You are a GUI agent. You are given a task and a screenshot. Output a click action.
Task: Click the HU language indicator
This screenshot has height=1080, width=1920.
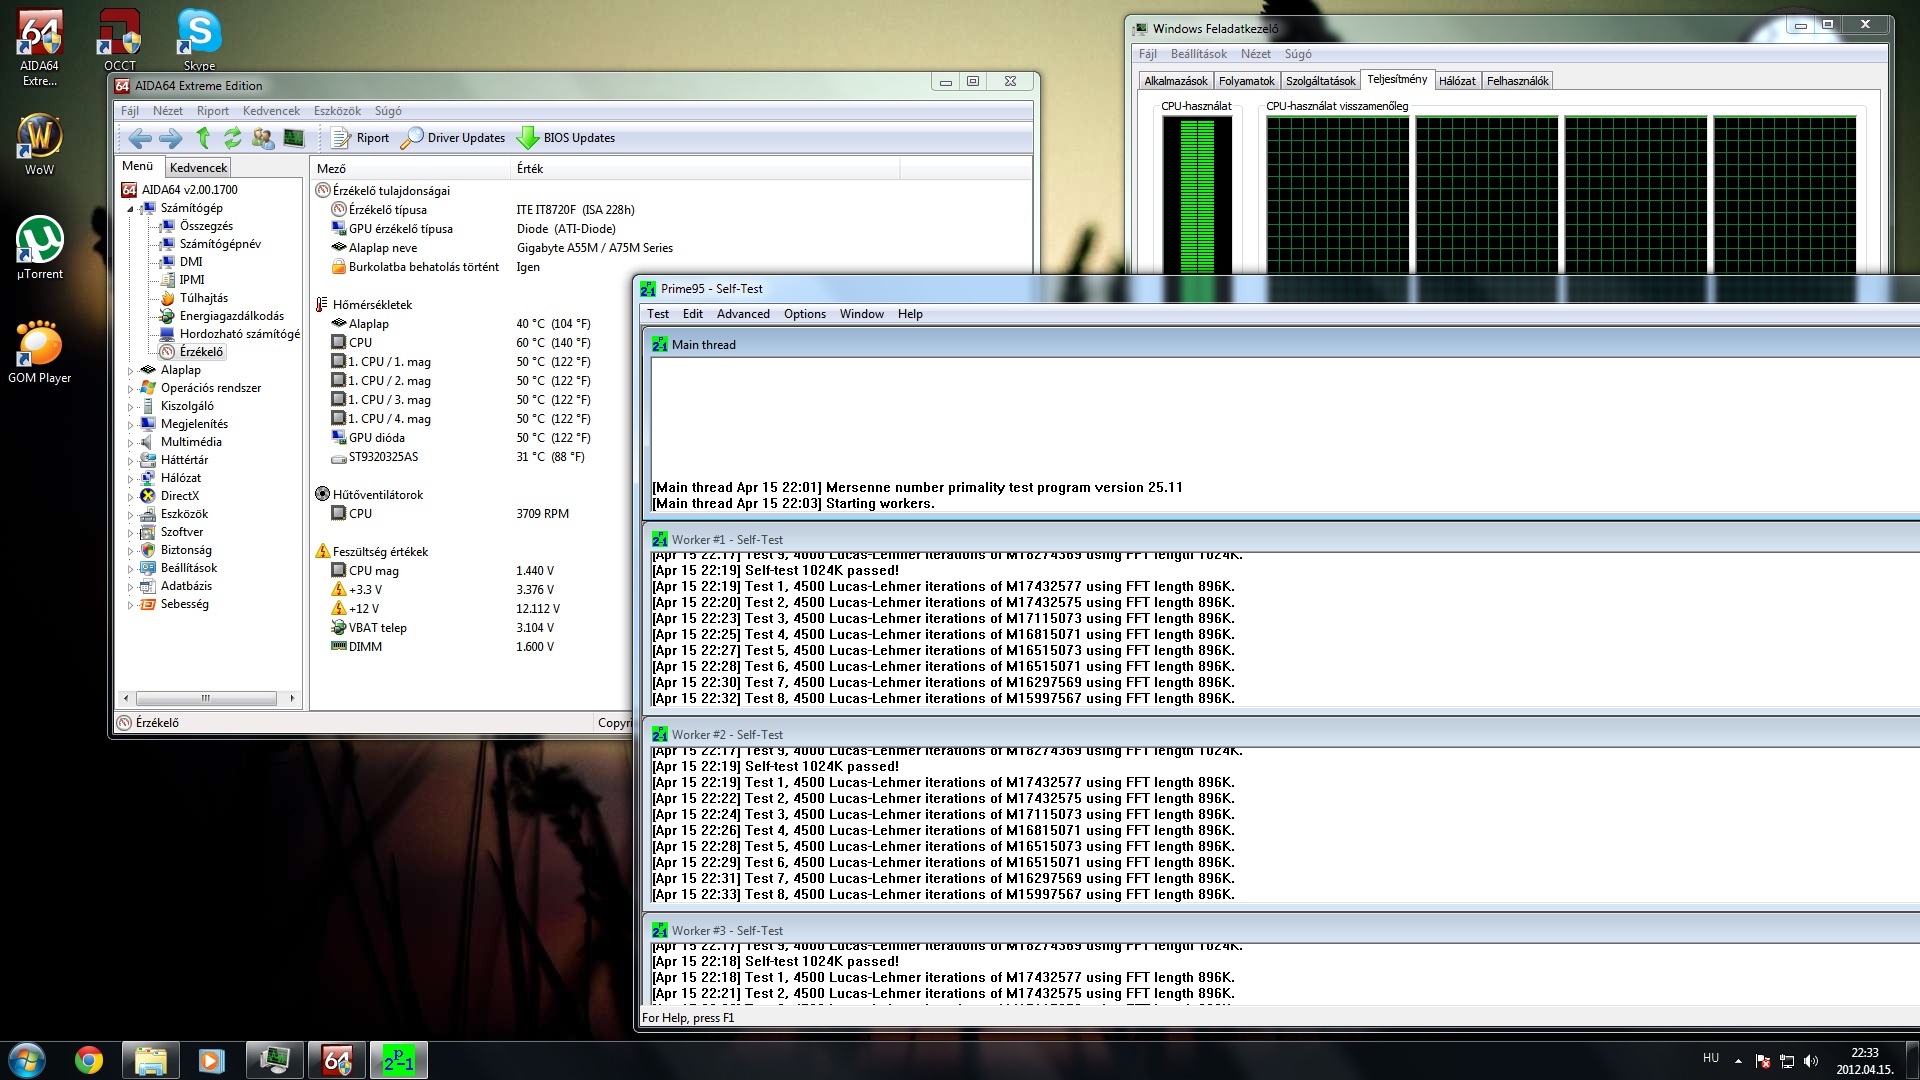1711,1058
